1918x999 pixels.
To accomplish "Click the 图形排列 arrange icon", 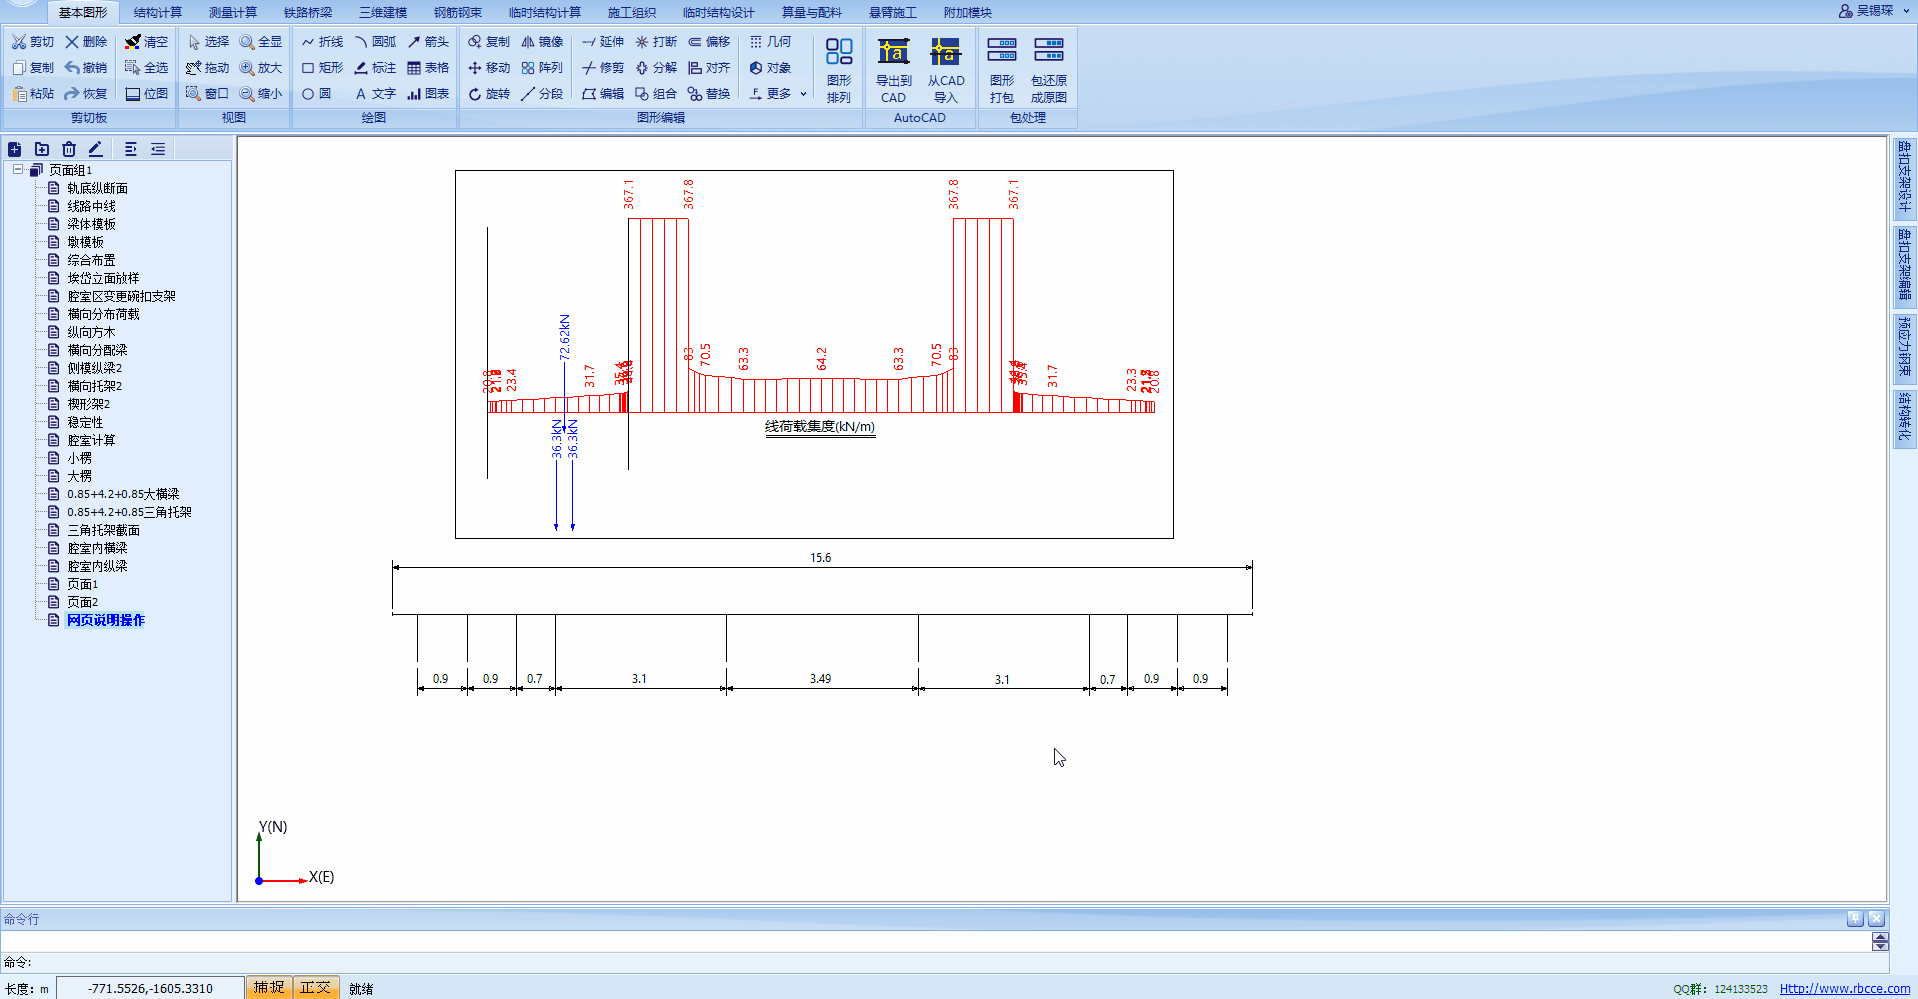I will pos(838,69).
